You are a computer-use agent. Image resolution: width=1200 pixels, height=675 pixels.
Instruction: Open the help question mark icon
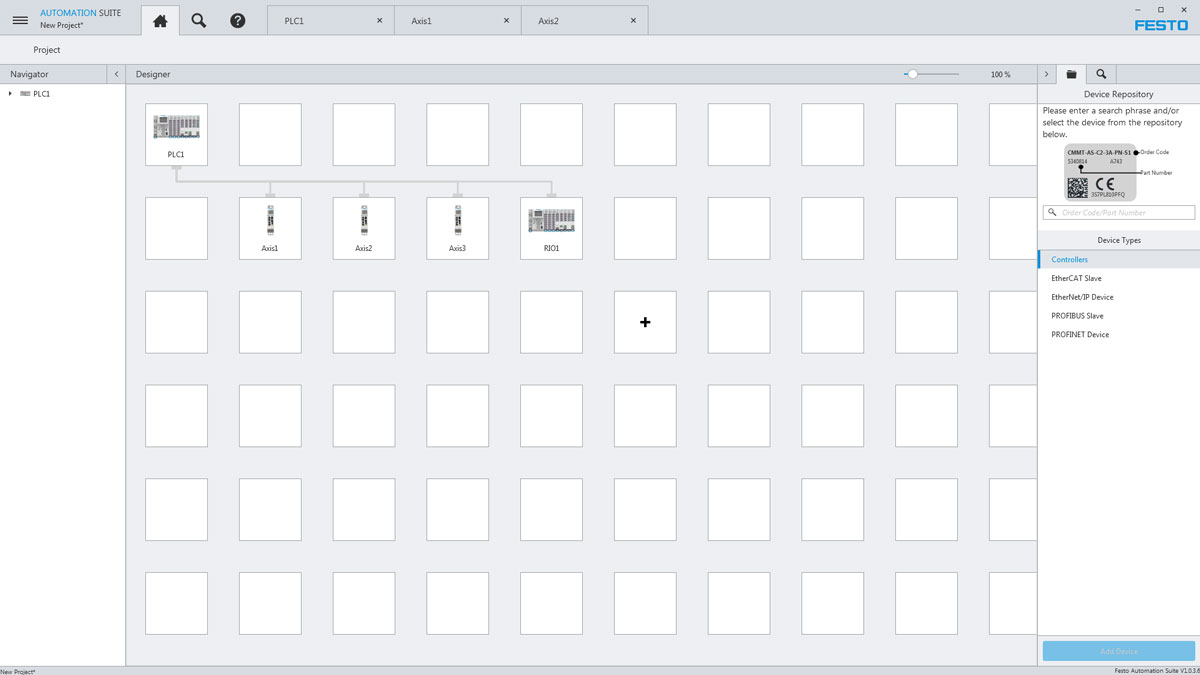click(x=238, y=20)
